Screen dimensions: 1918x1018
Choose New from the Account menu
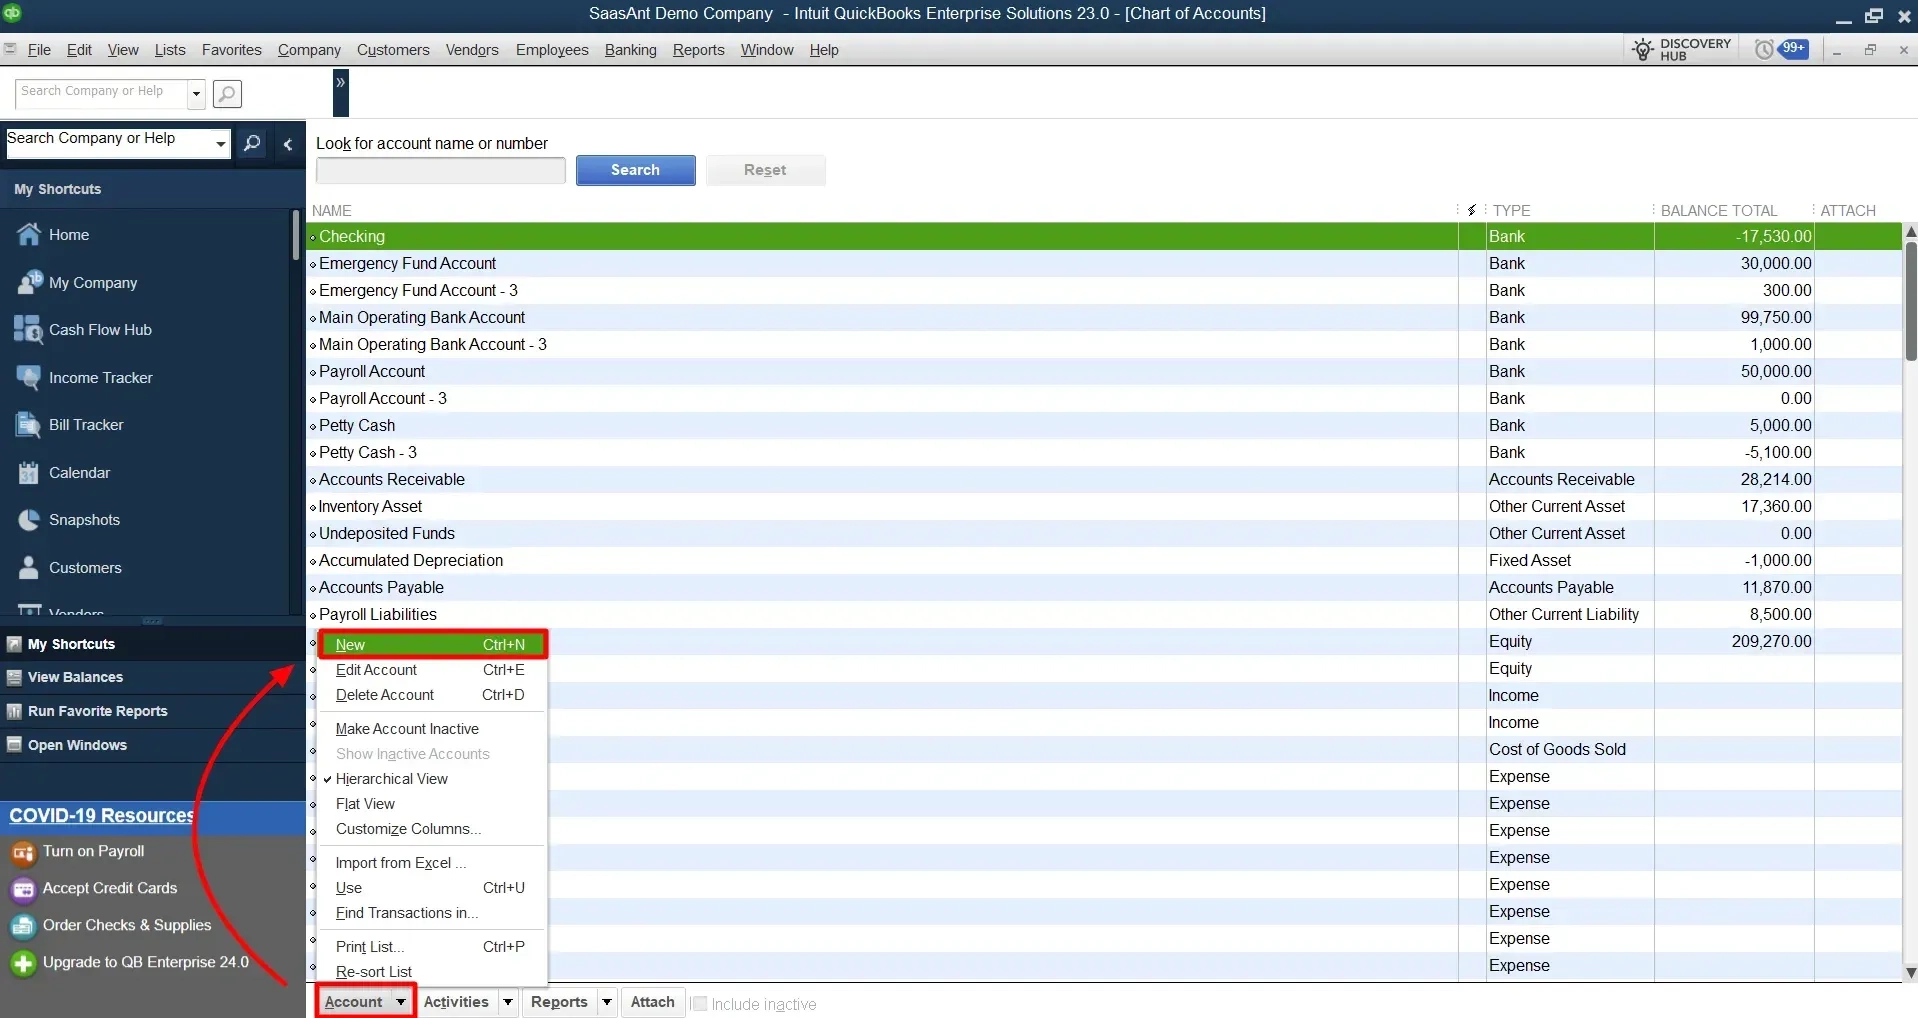point(432,645)
